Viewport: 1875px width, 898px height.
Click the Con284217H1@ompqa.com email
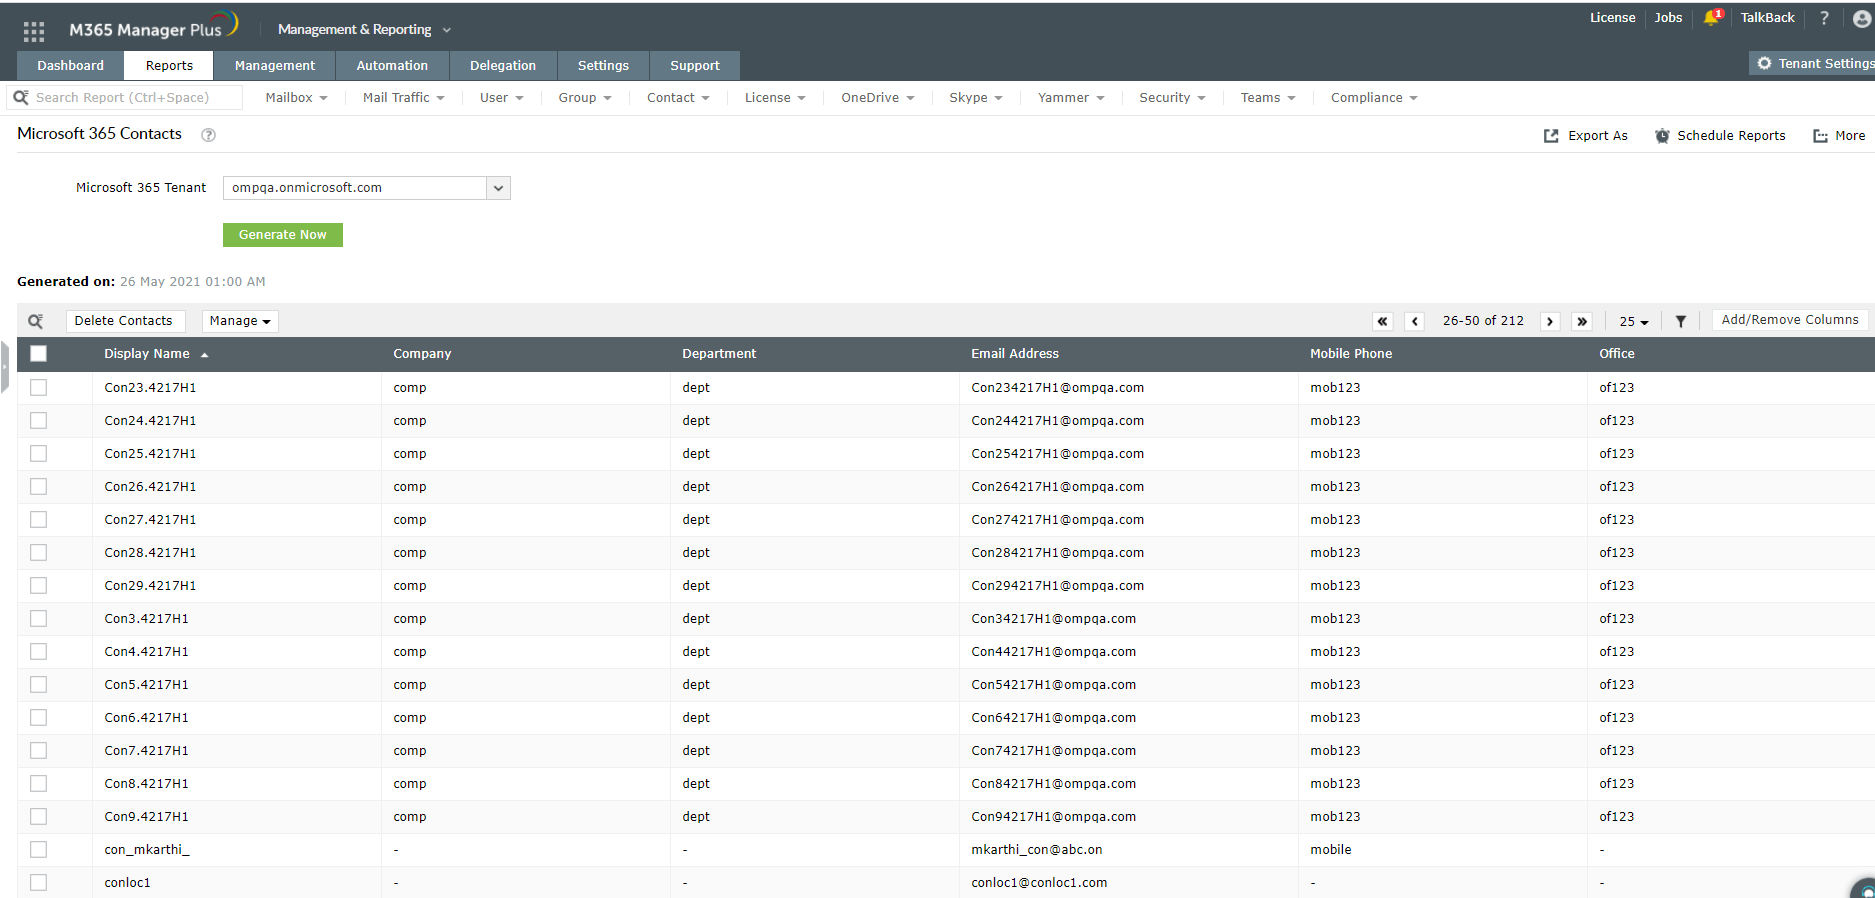tap(1058, 553)
